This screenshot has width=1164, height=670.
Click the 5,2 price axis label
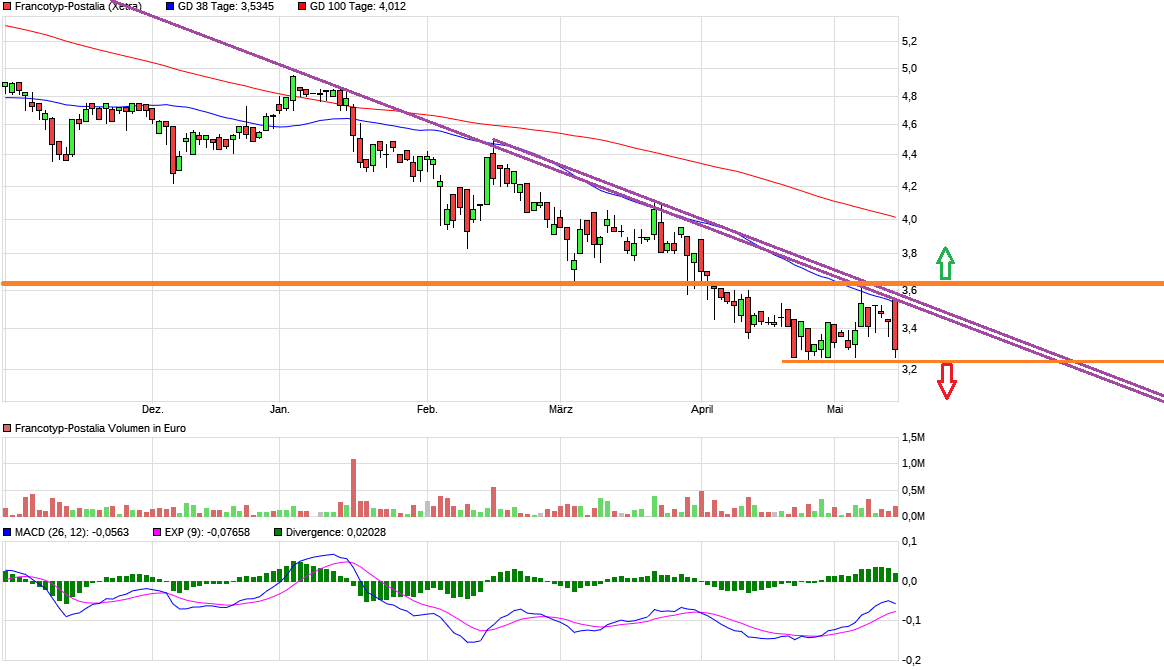tap(909, 41)
